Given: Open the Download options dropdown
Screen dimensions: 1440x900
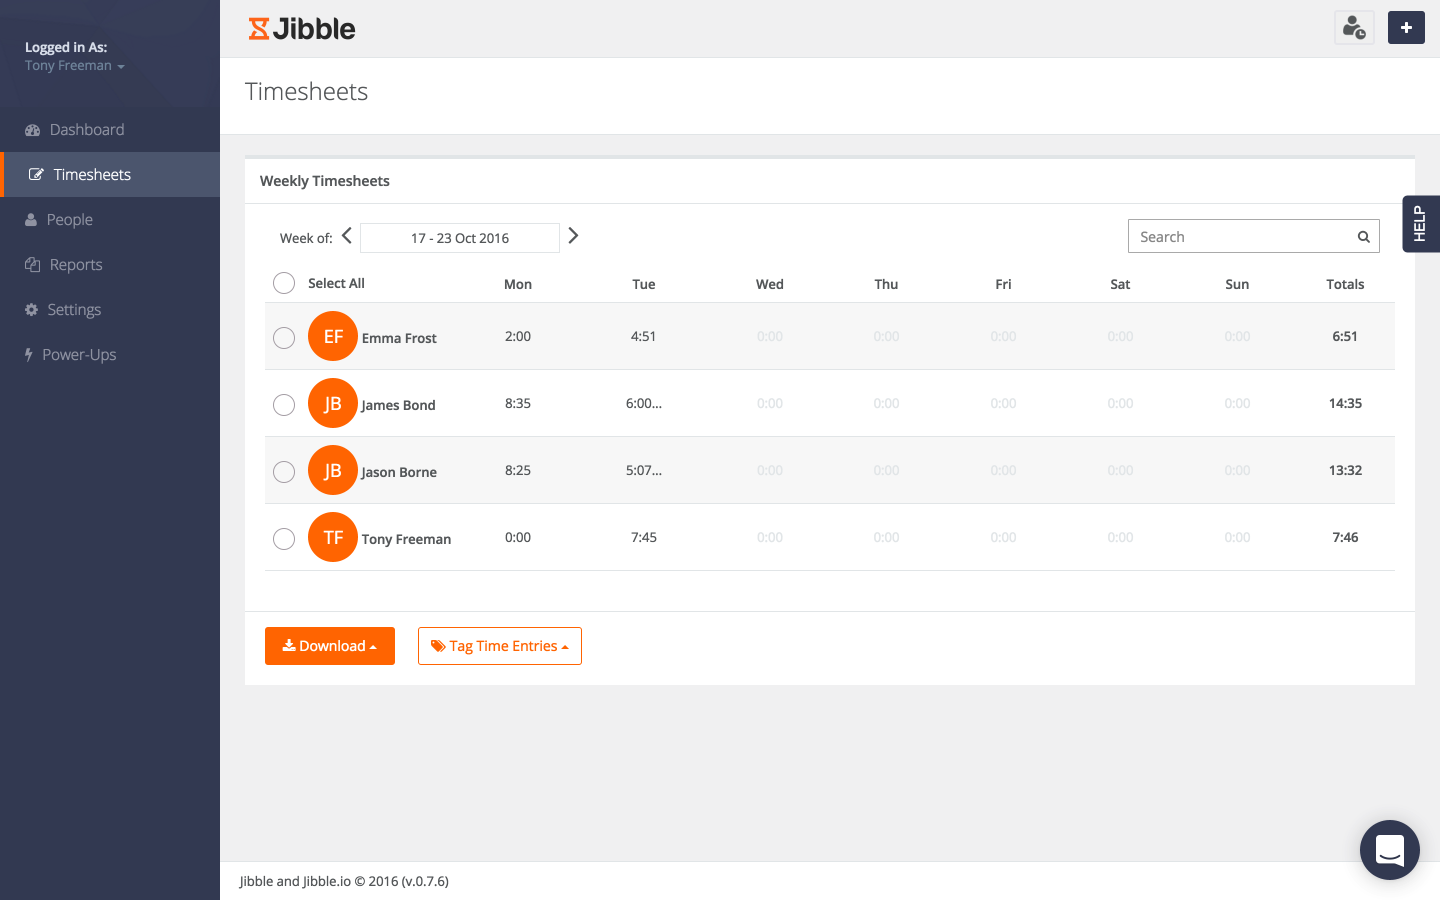Looking at the screenshot, I should tap(330, 646).
